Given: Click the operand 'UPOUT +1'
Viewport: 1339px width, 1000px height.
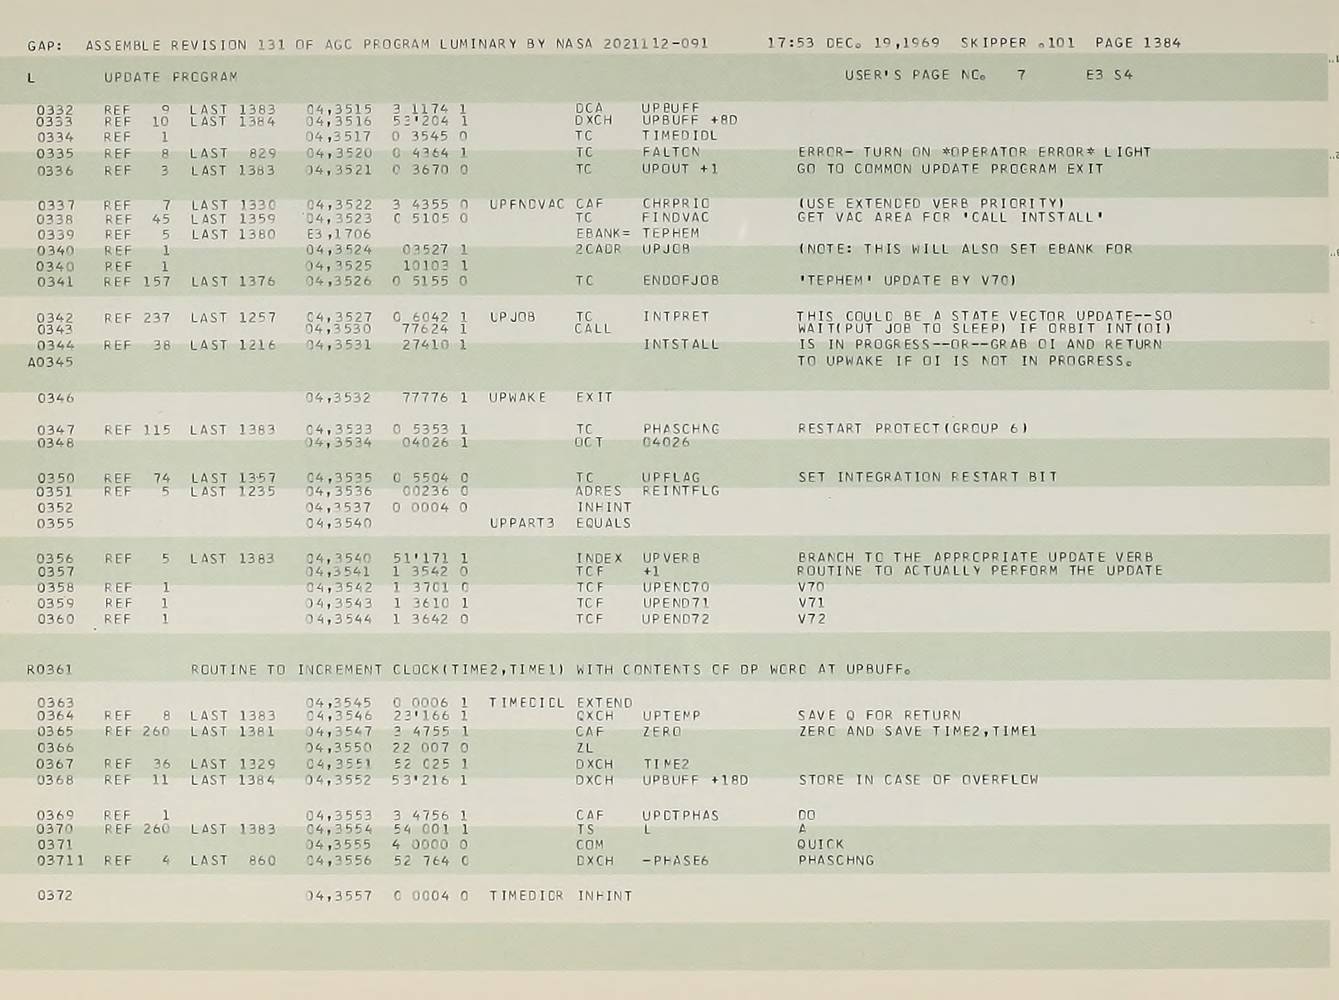Looking at the screenshot, I should (680, 169).
